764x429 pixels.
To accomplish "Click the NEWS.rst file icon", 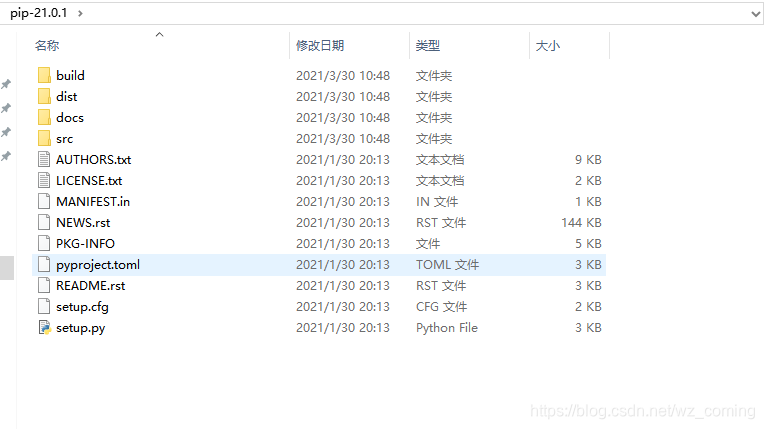I will point(44,222).
